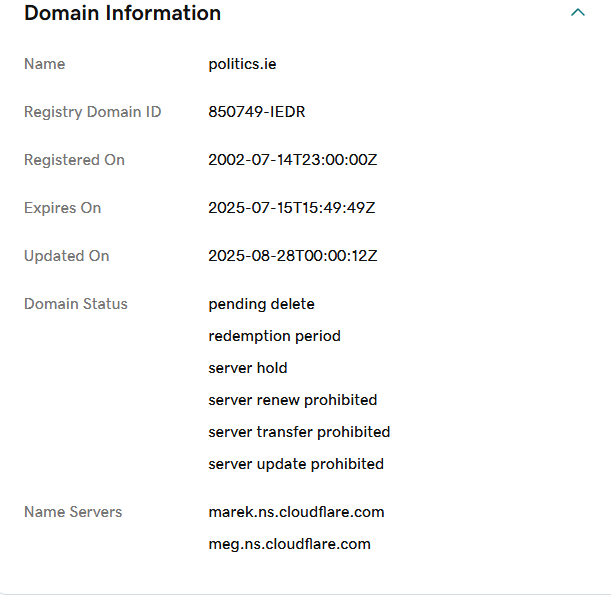Click the Updated On label
The image size is (611, 595).
pos(66,256)
